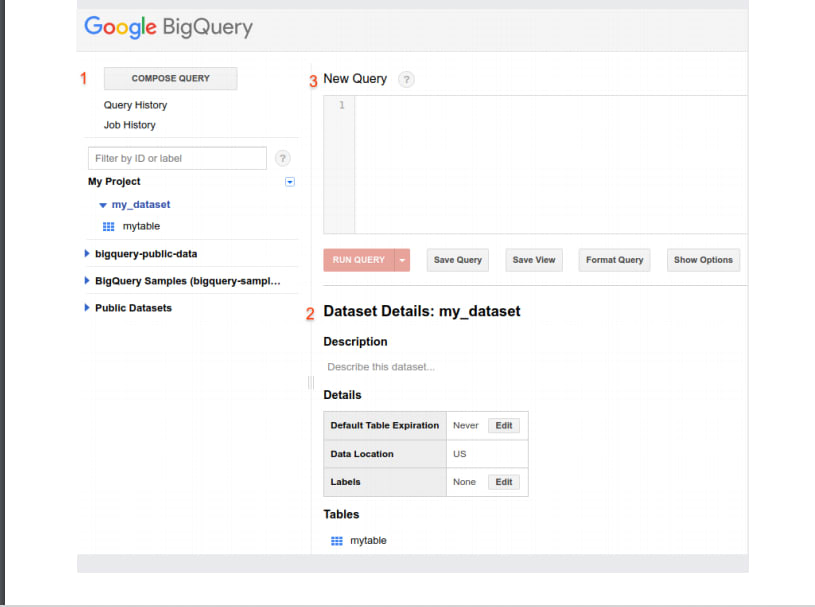The height and width of the screenshot is (607, 815).
Task: Click the panel splitter handle between sidebar and details
Action: click(x=311, y=382)
